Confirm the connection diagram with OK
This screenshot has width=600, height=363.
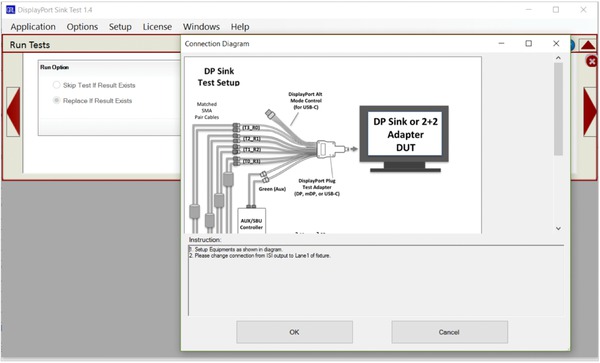click(294, 332)
